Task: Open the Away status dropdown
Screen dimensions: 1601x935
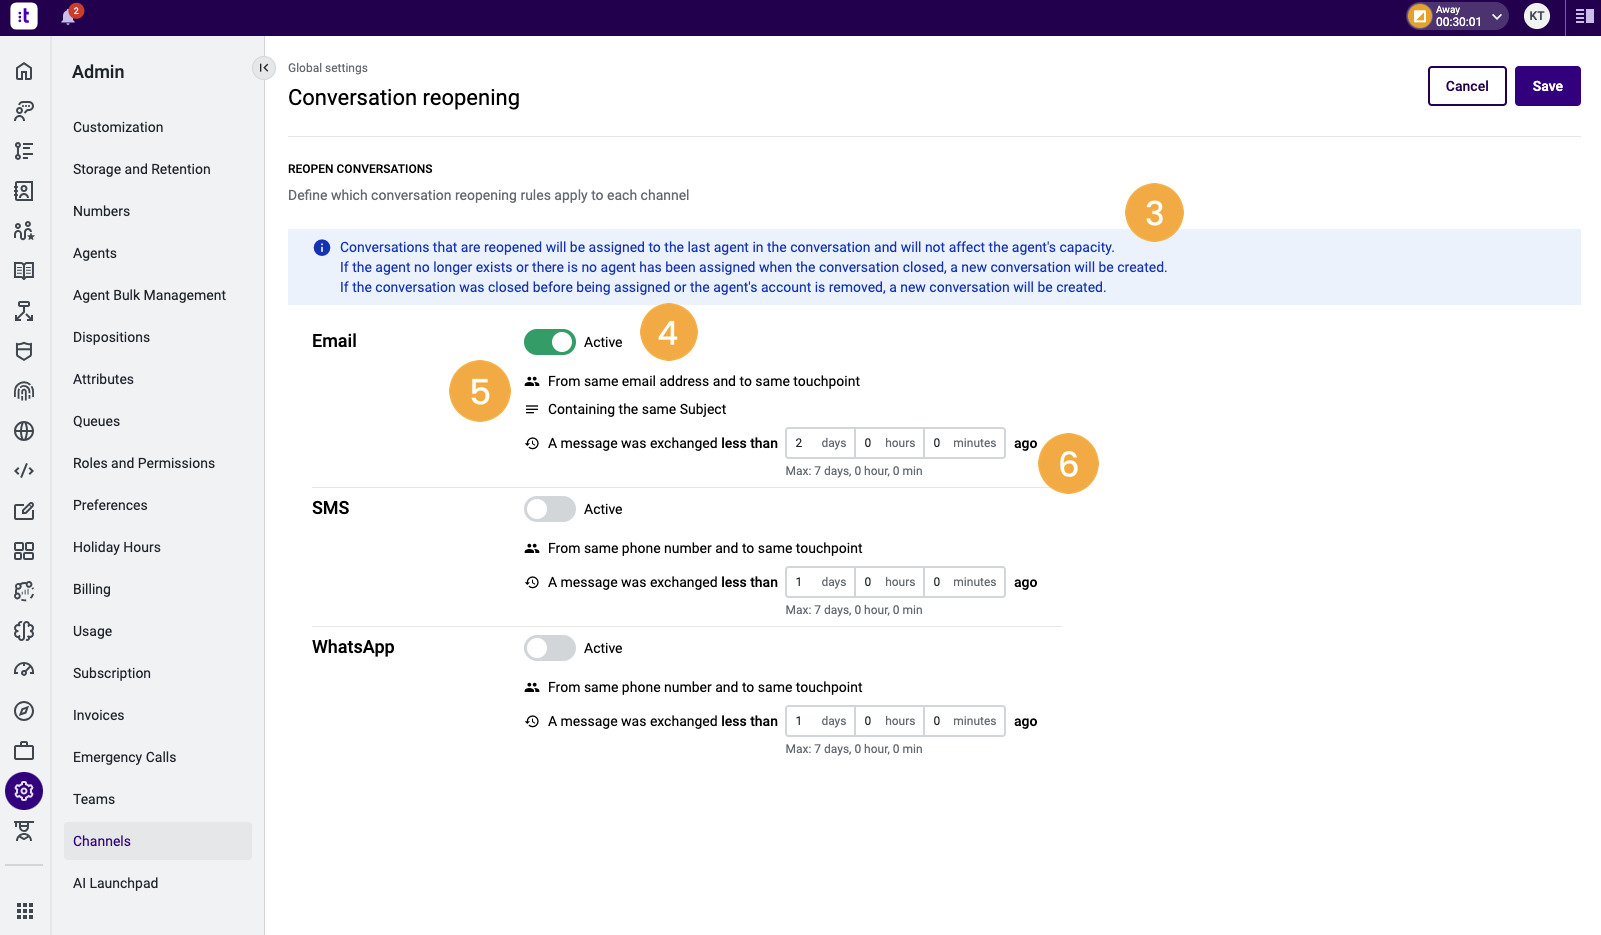Action: pos(1457,16)
